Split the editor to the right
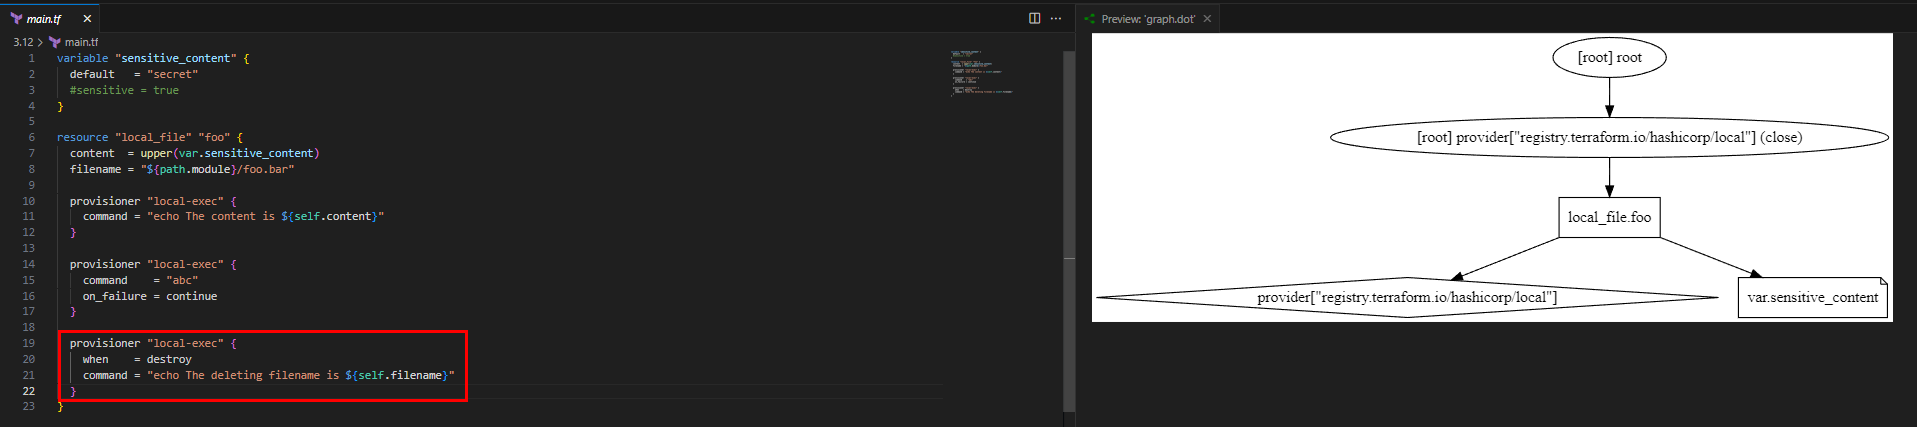This screenshot has width=1917, height=427. [x=1035, y=18]
